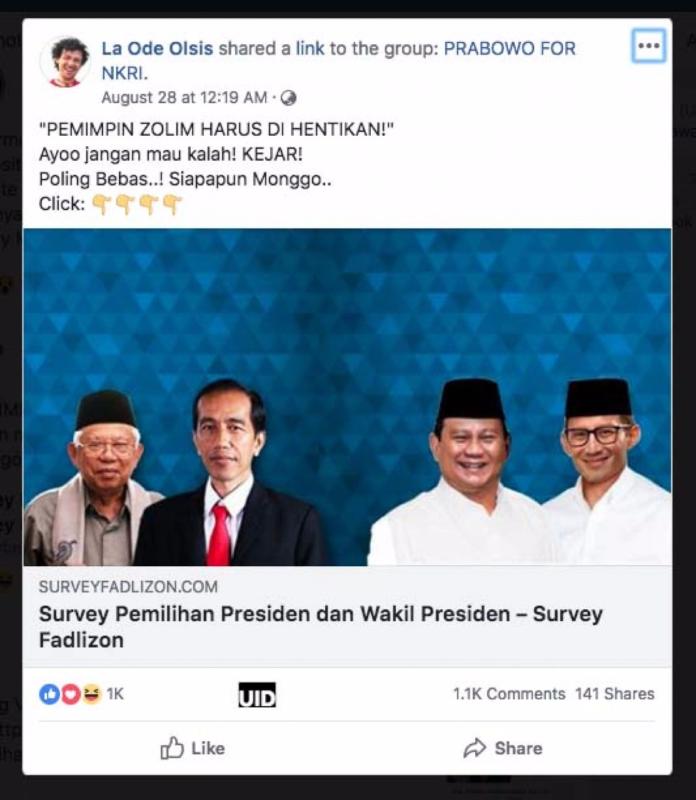
Task: Open the three-dot post options menu
Action: coord(649,46)
